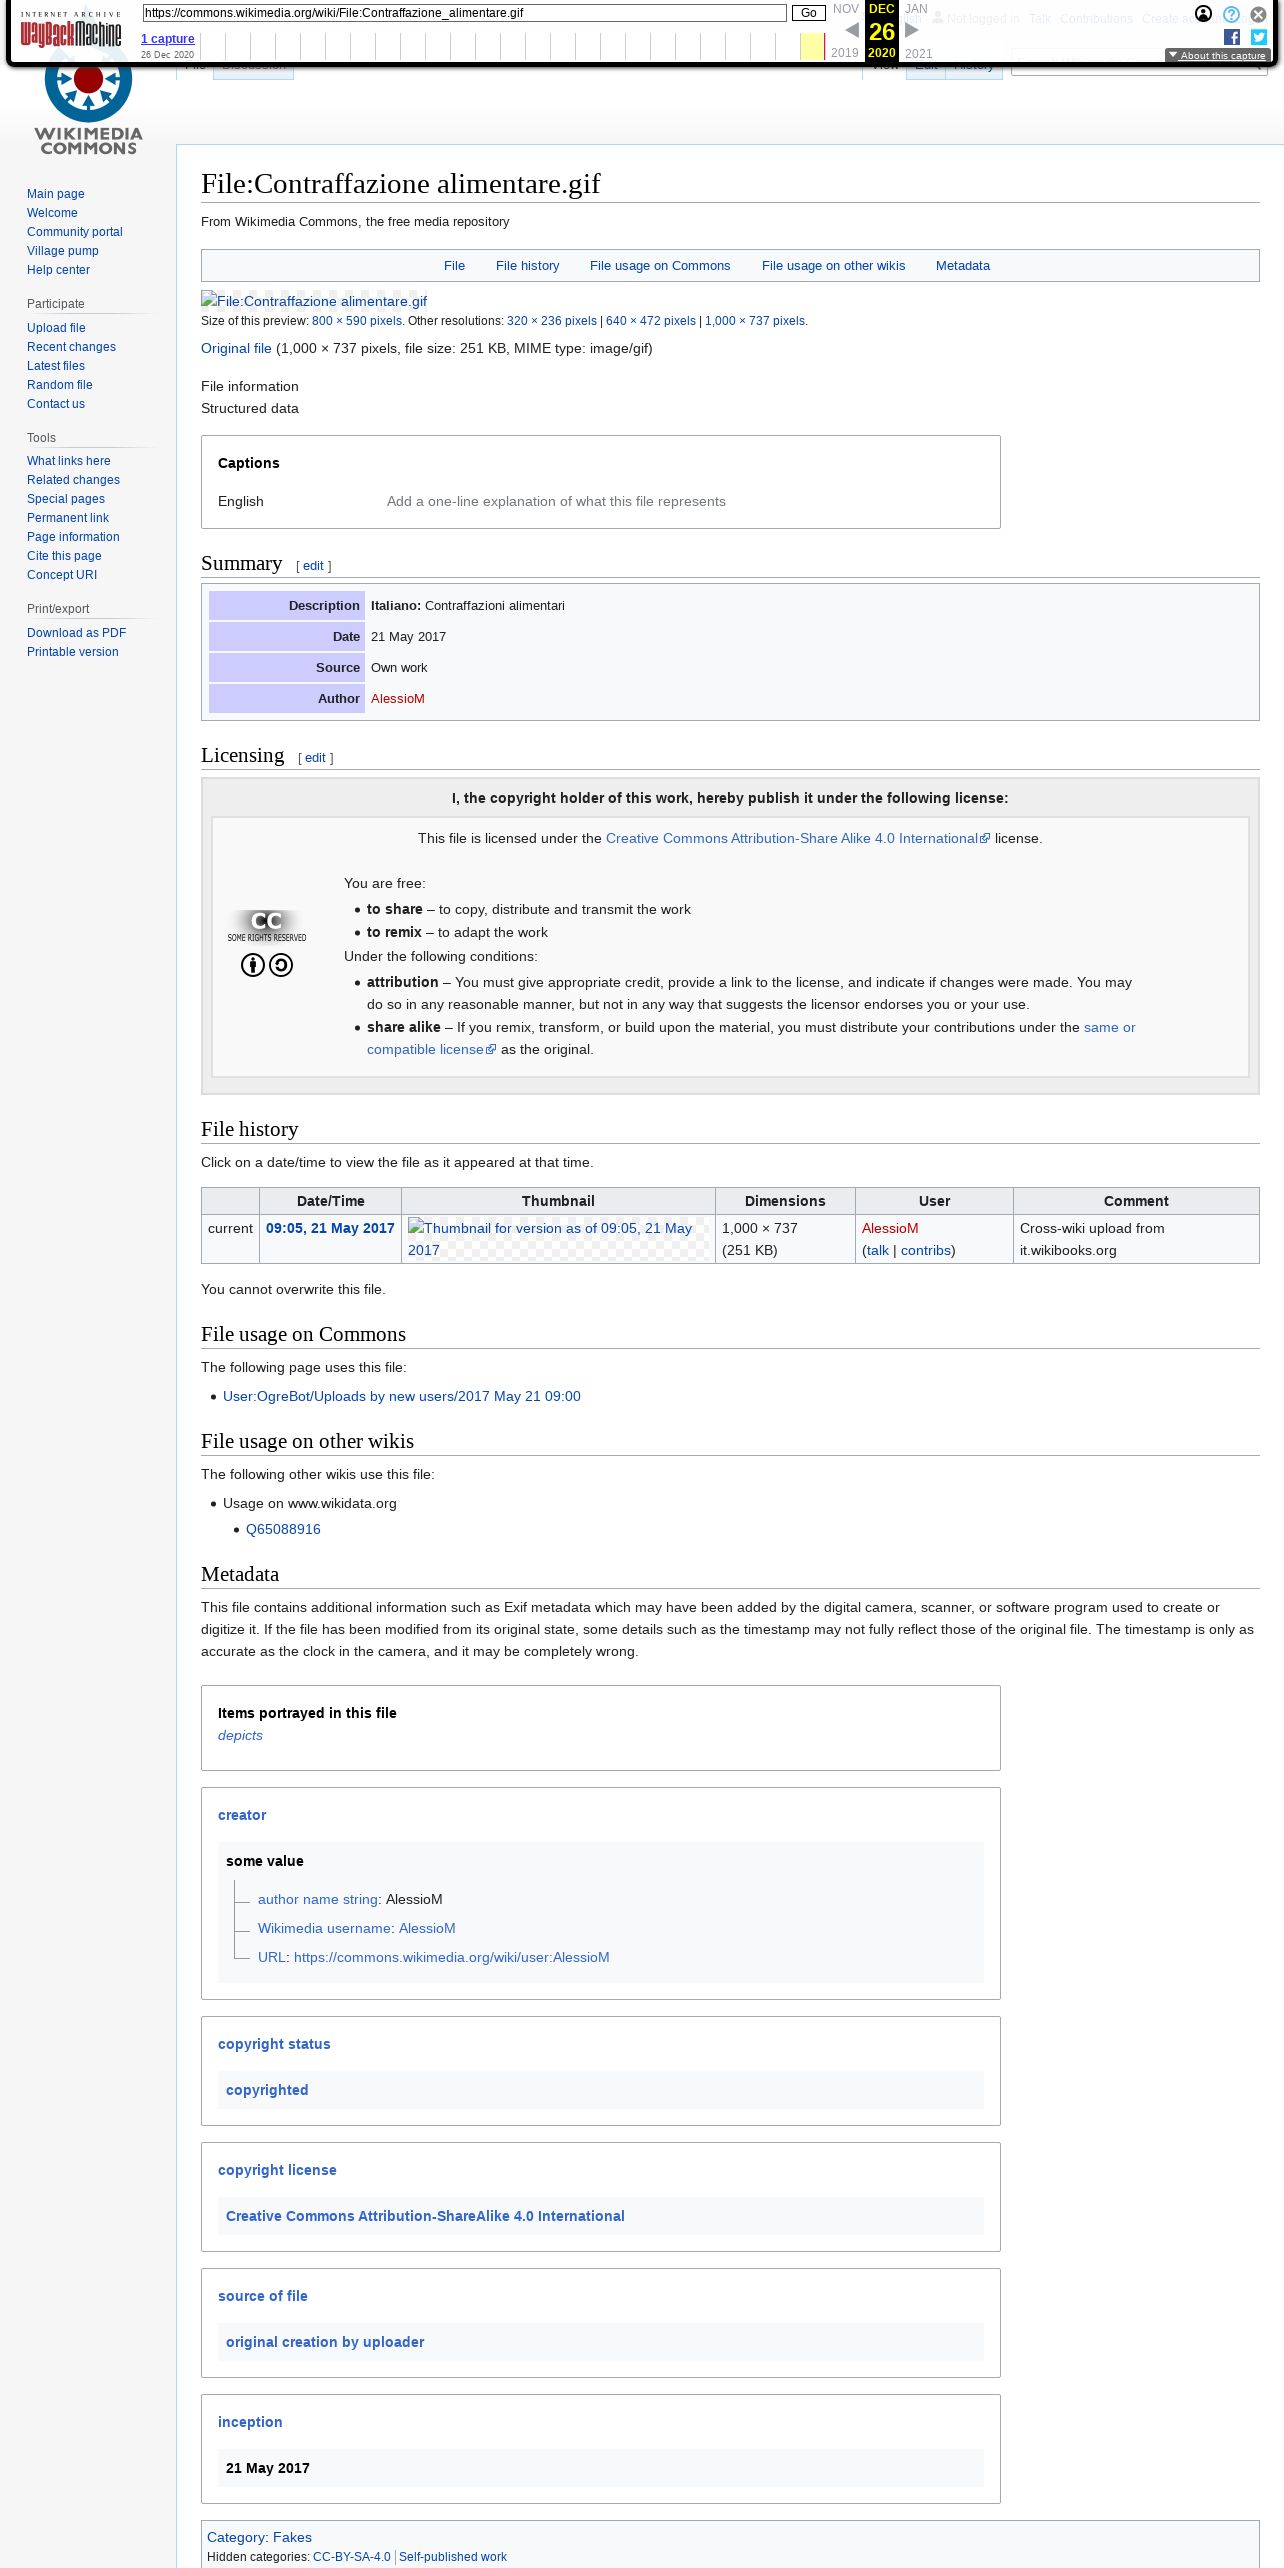Open Wayback help question icon
Viewport: 1284px width, 2568px height.
(1231, 14)
